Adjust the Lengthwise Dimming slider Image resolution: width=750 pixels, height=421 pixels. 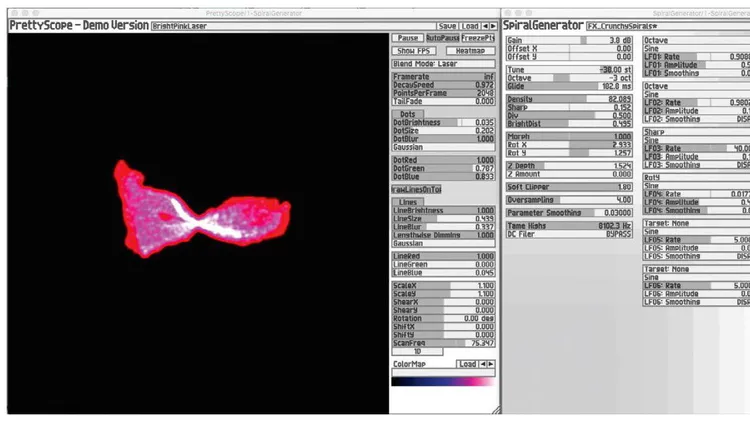pyautogui.click(x=443, y=235)
